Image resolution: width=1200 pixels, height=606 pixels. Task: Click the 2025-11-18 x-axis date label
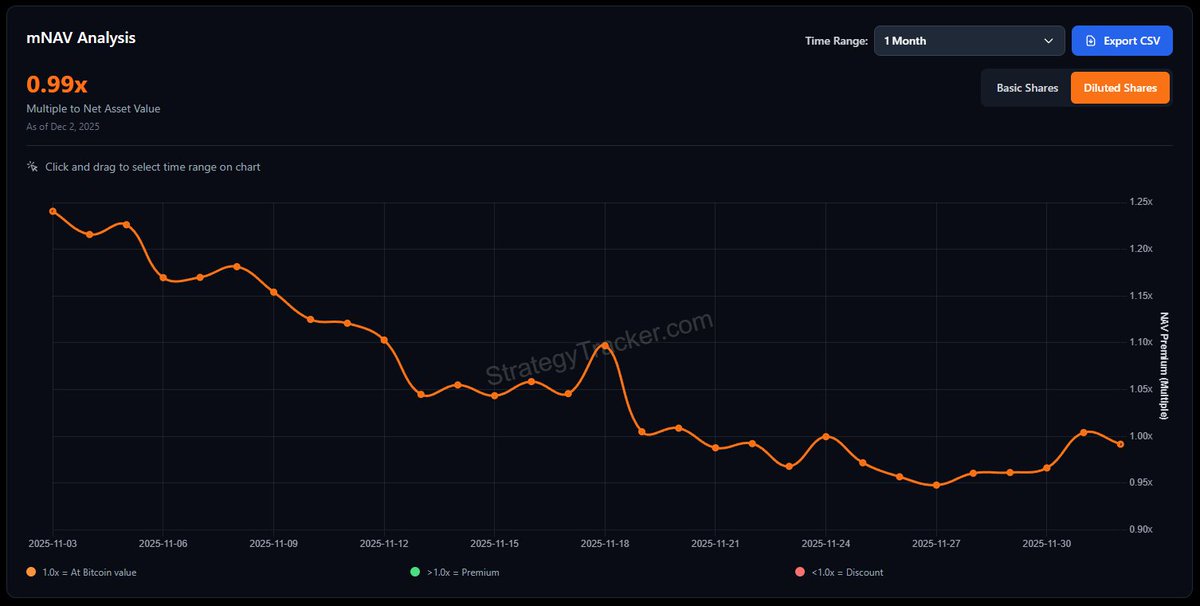[605, 544]
